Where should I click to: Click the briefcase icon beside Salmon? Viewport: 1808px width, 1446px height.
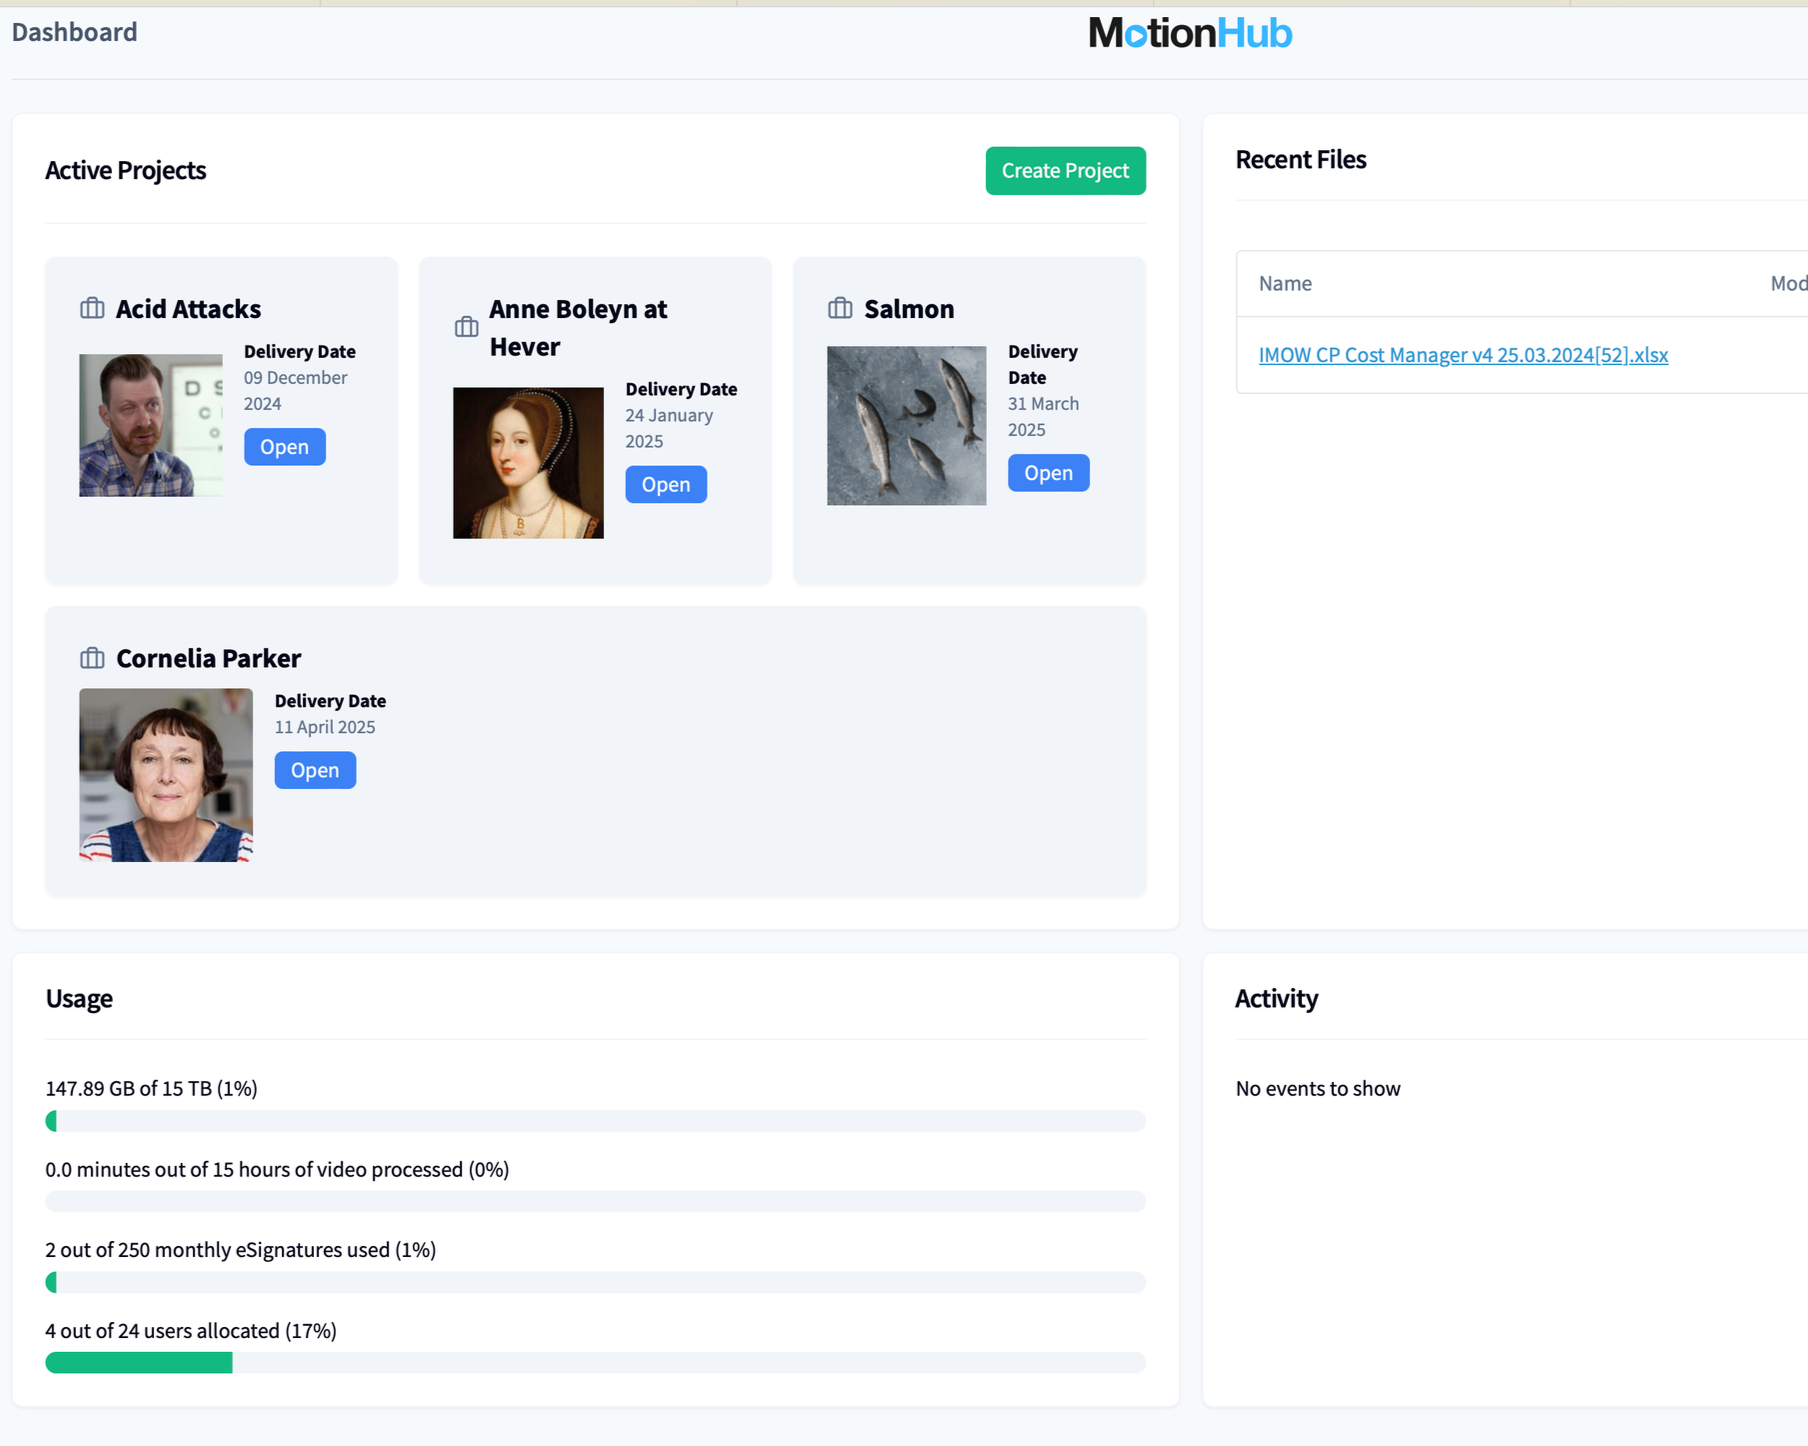[840, 308]
